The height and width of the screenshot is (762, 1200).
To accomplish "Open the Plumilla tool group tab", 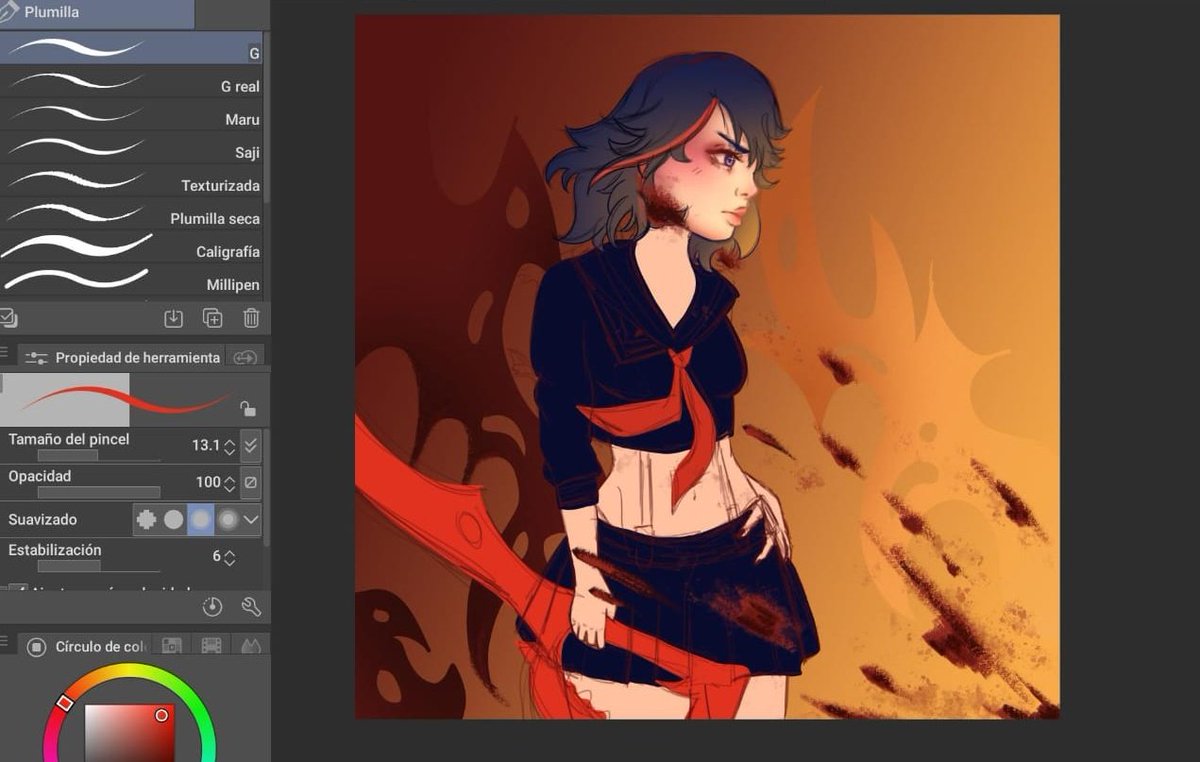I will [97, 13].
